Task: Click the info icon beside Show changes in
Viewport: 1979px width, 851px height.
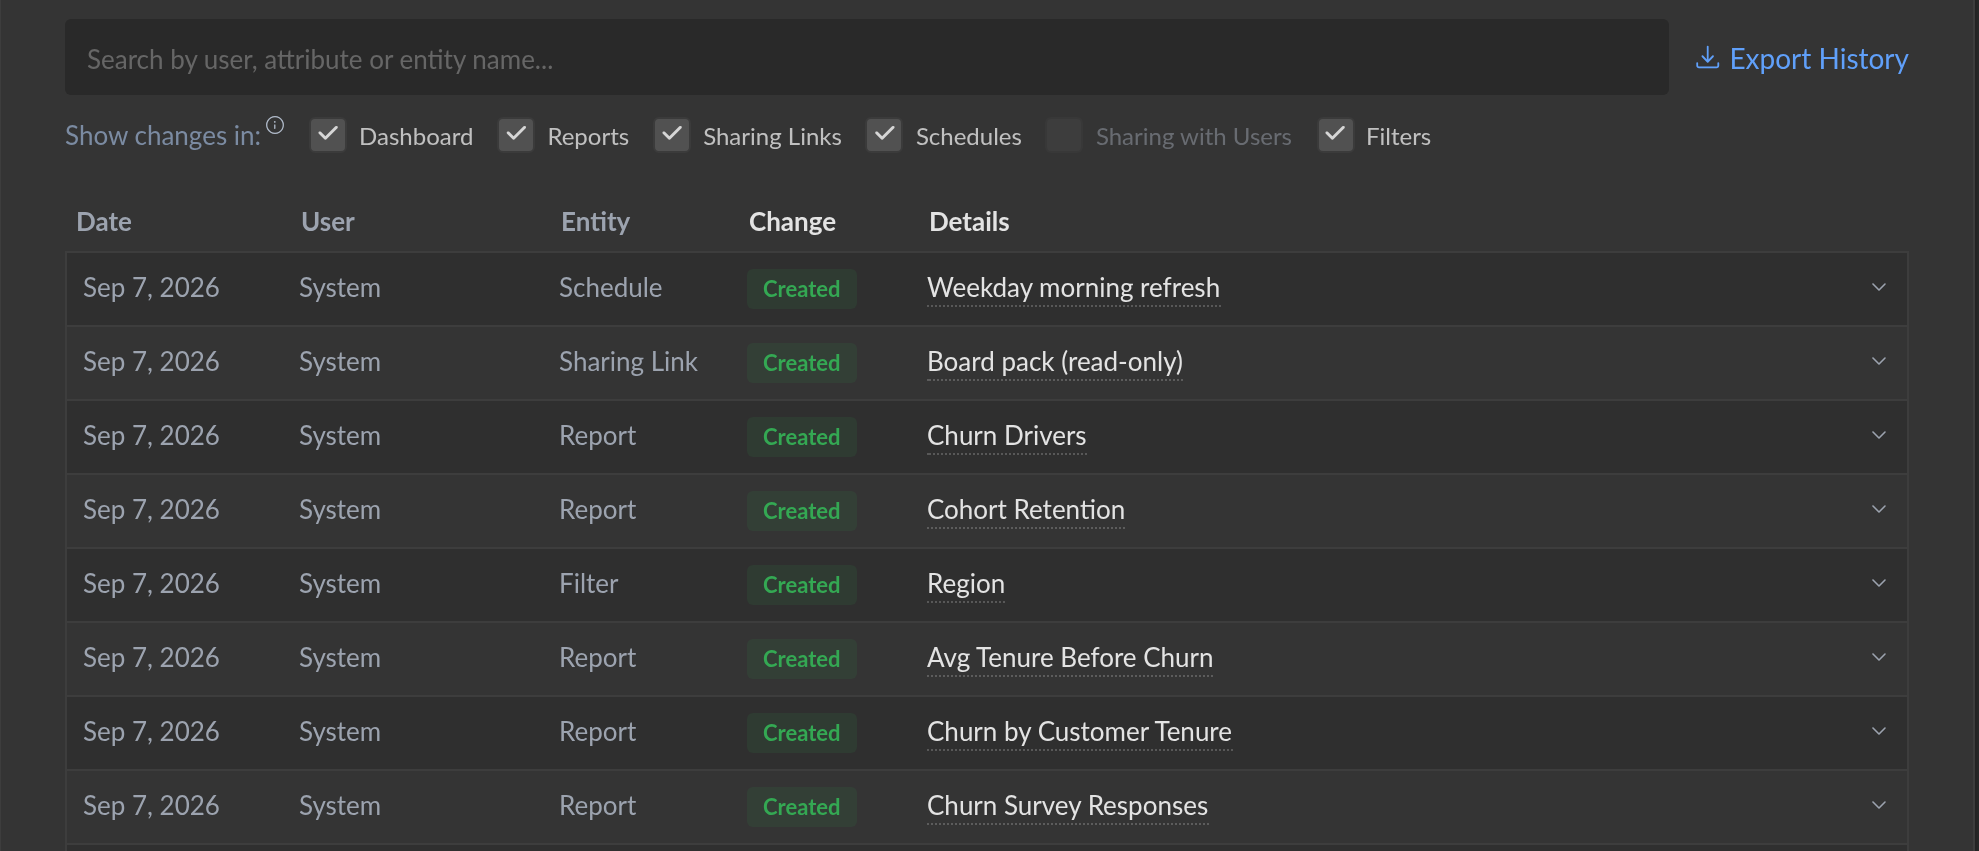Action: tap(275, 125)
